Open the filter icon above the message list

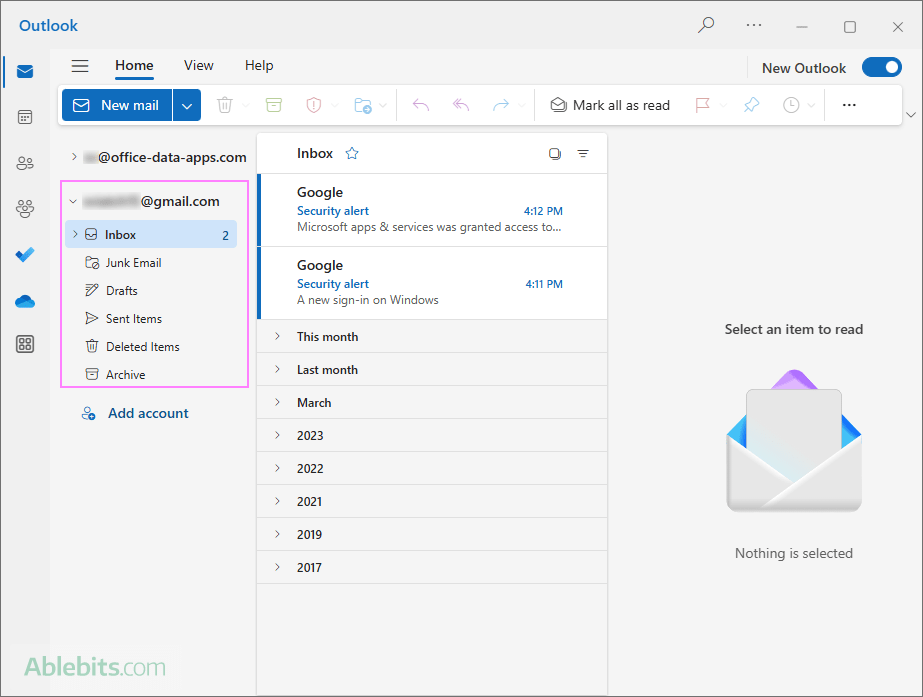pyautogui.click(x=583, y=153)
